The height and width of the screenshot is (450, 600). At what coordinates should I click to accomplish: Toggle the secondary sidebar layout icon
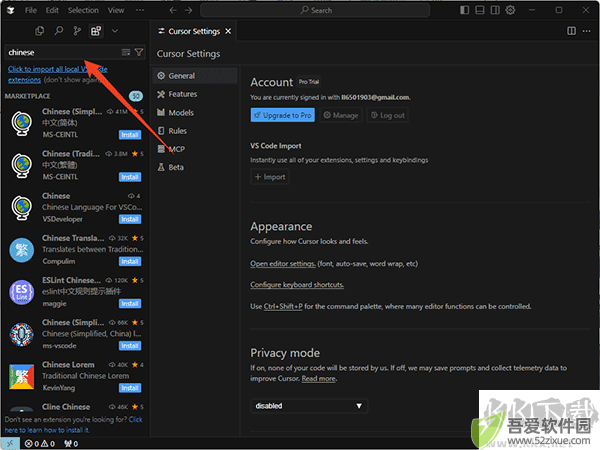click(495, 10)
